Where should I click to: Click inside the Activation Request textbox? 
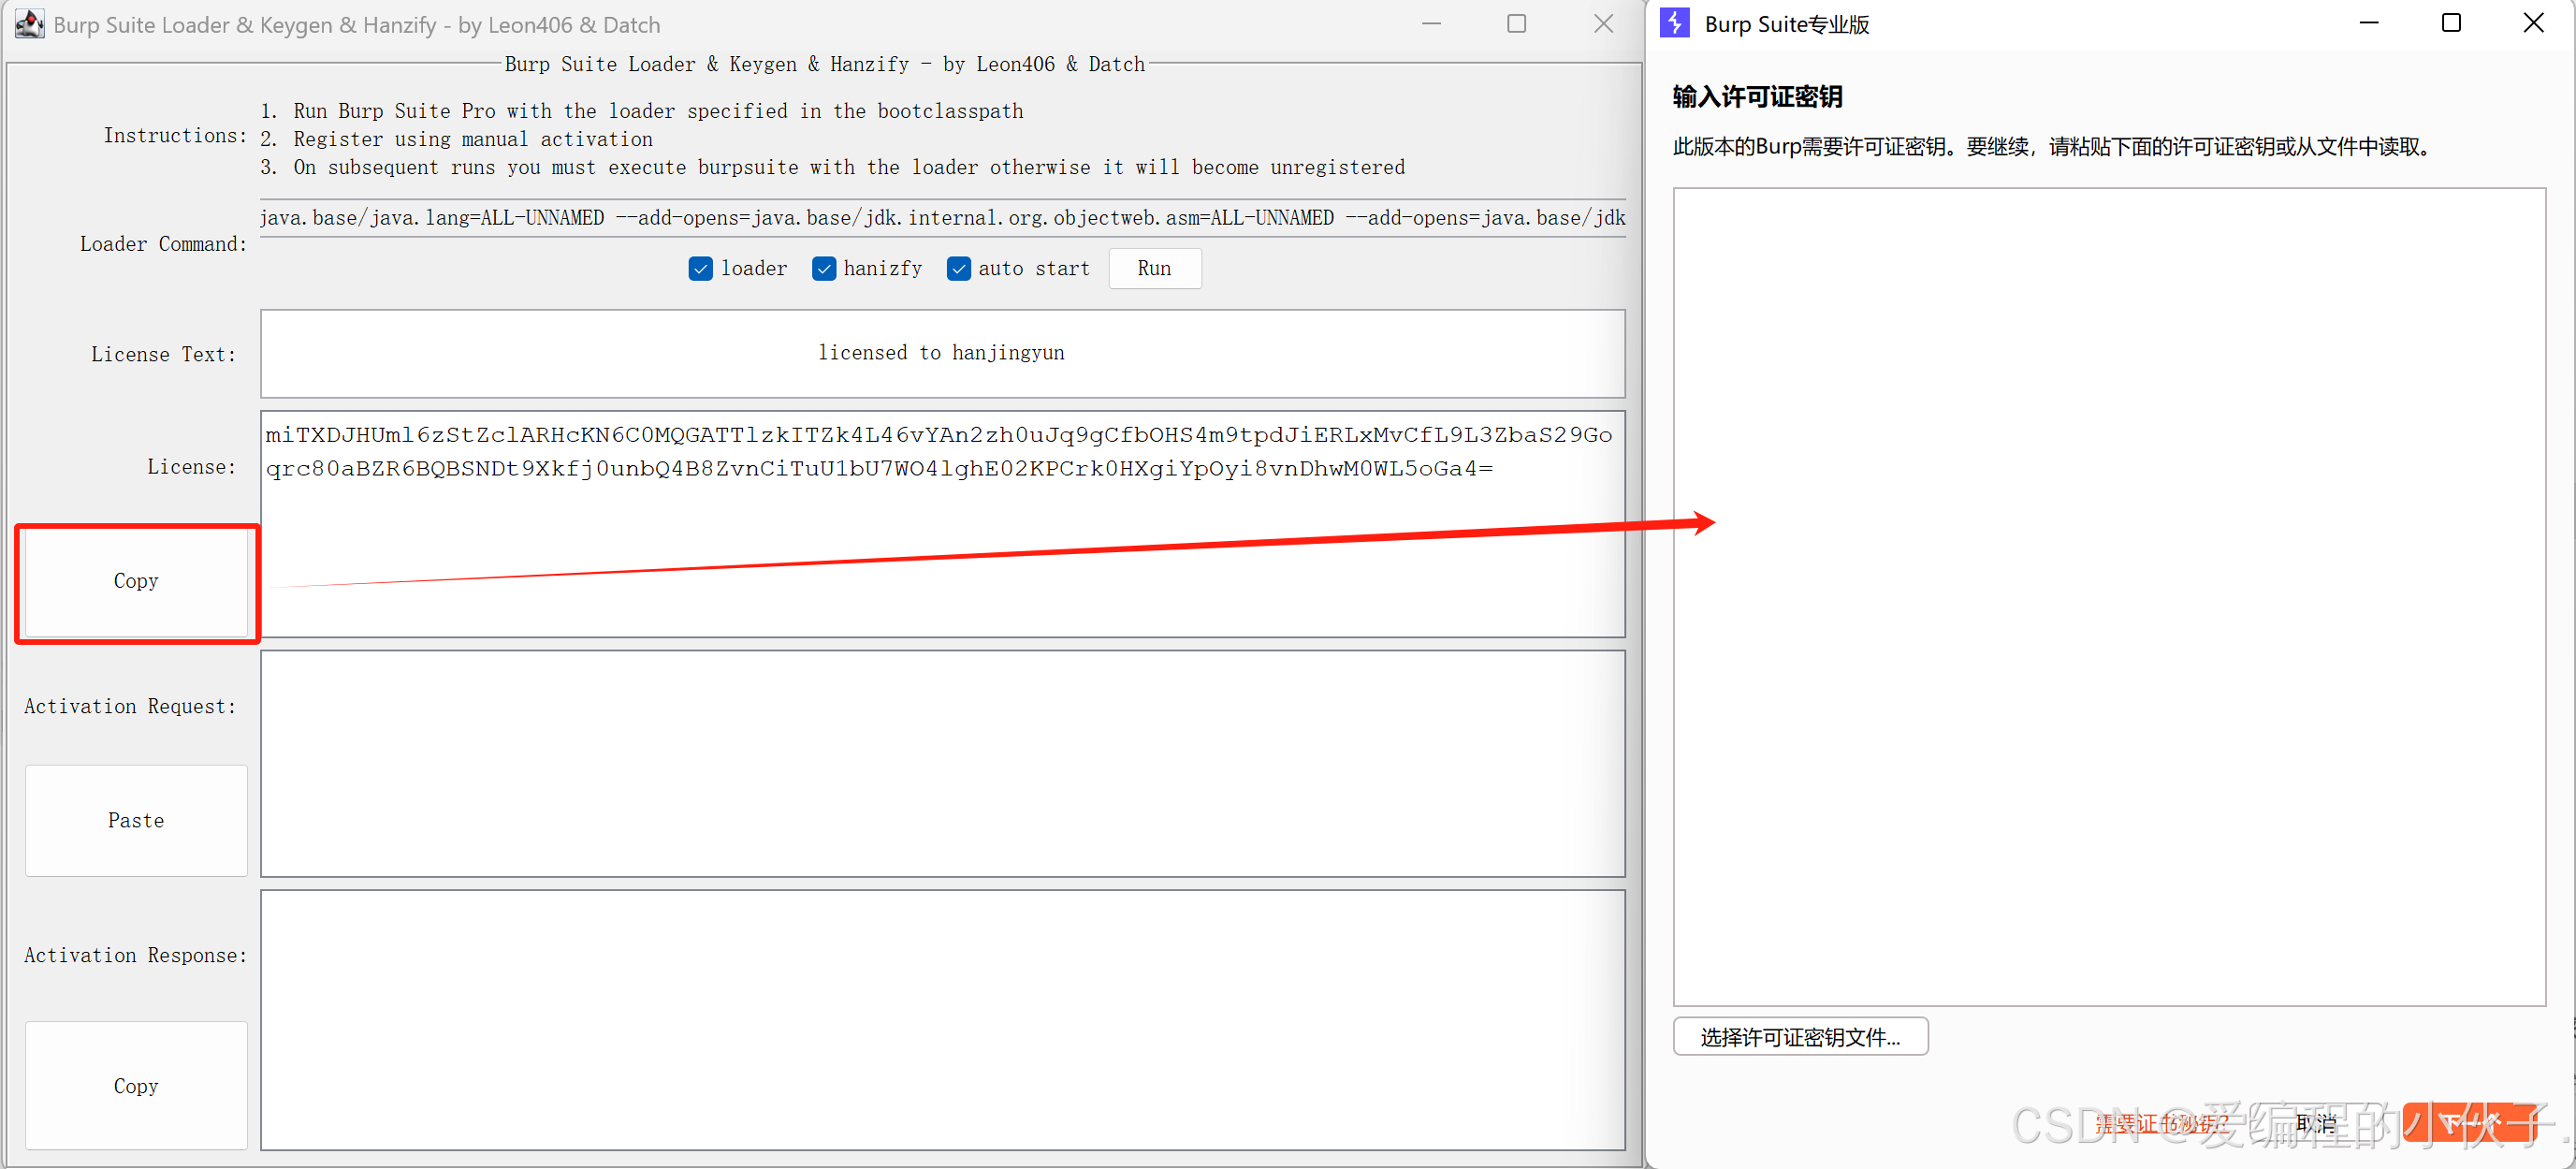point(942,764)
